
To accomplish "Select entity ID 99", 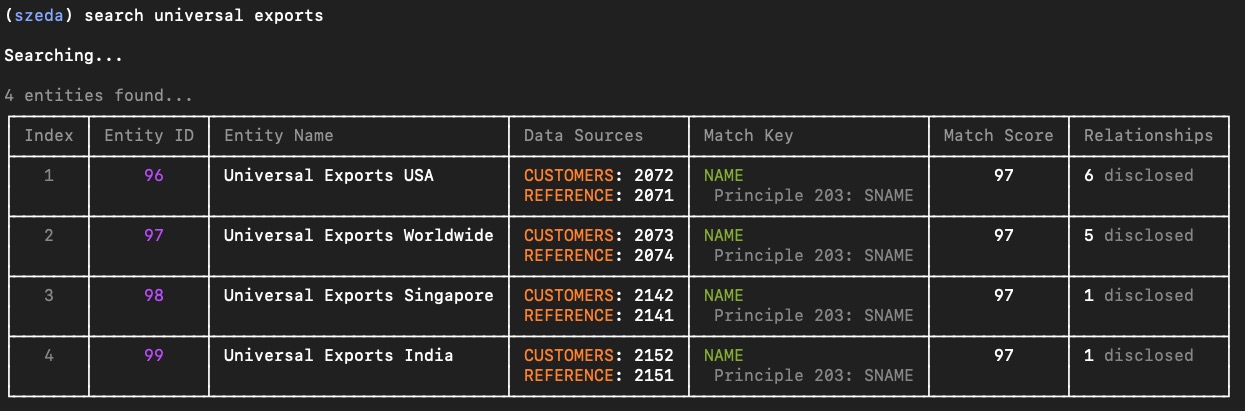I will pyautogui.click(x=153, y=355).
